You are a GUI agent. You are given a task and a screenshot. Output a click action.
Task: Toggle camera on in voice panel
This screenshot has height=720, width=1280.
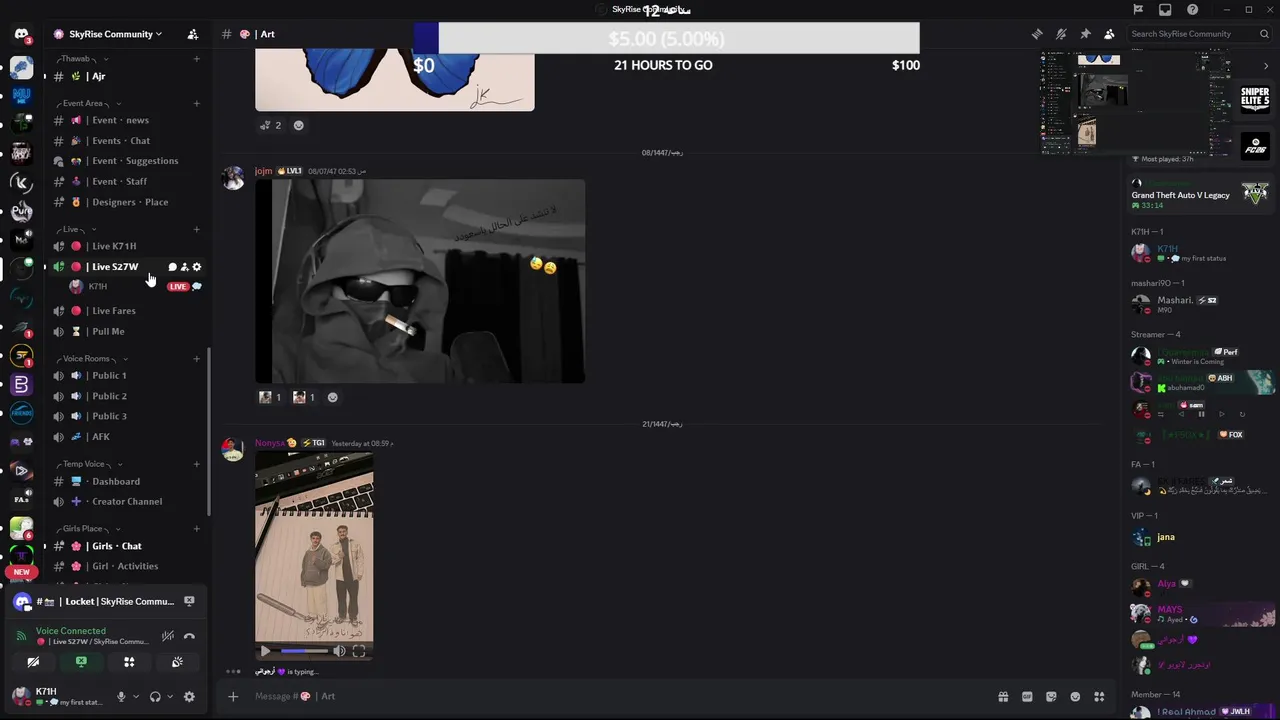click(33, 662)
